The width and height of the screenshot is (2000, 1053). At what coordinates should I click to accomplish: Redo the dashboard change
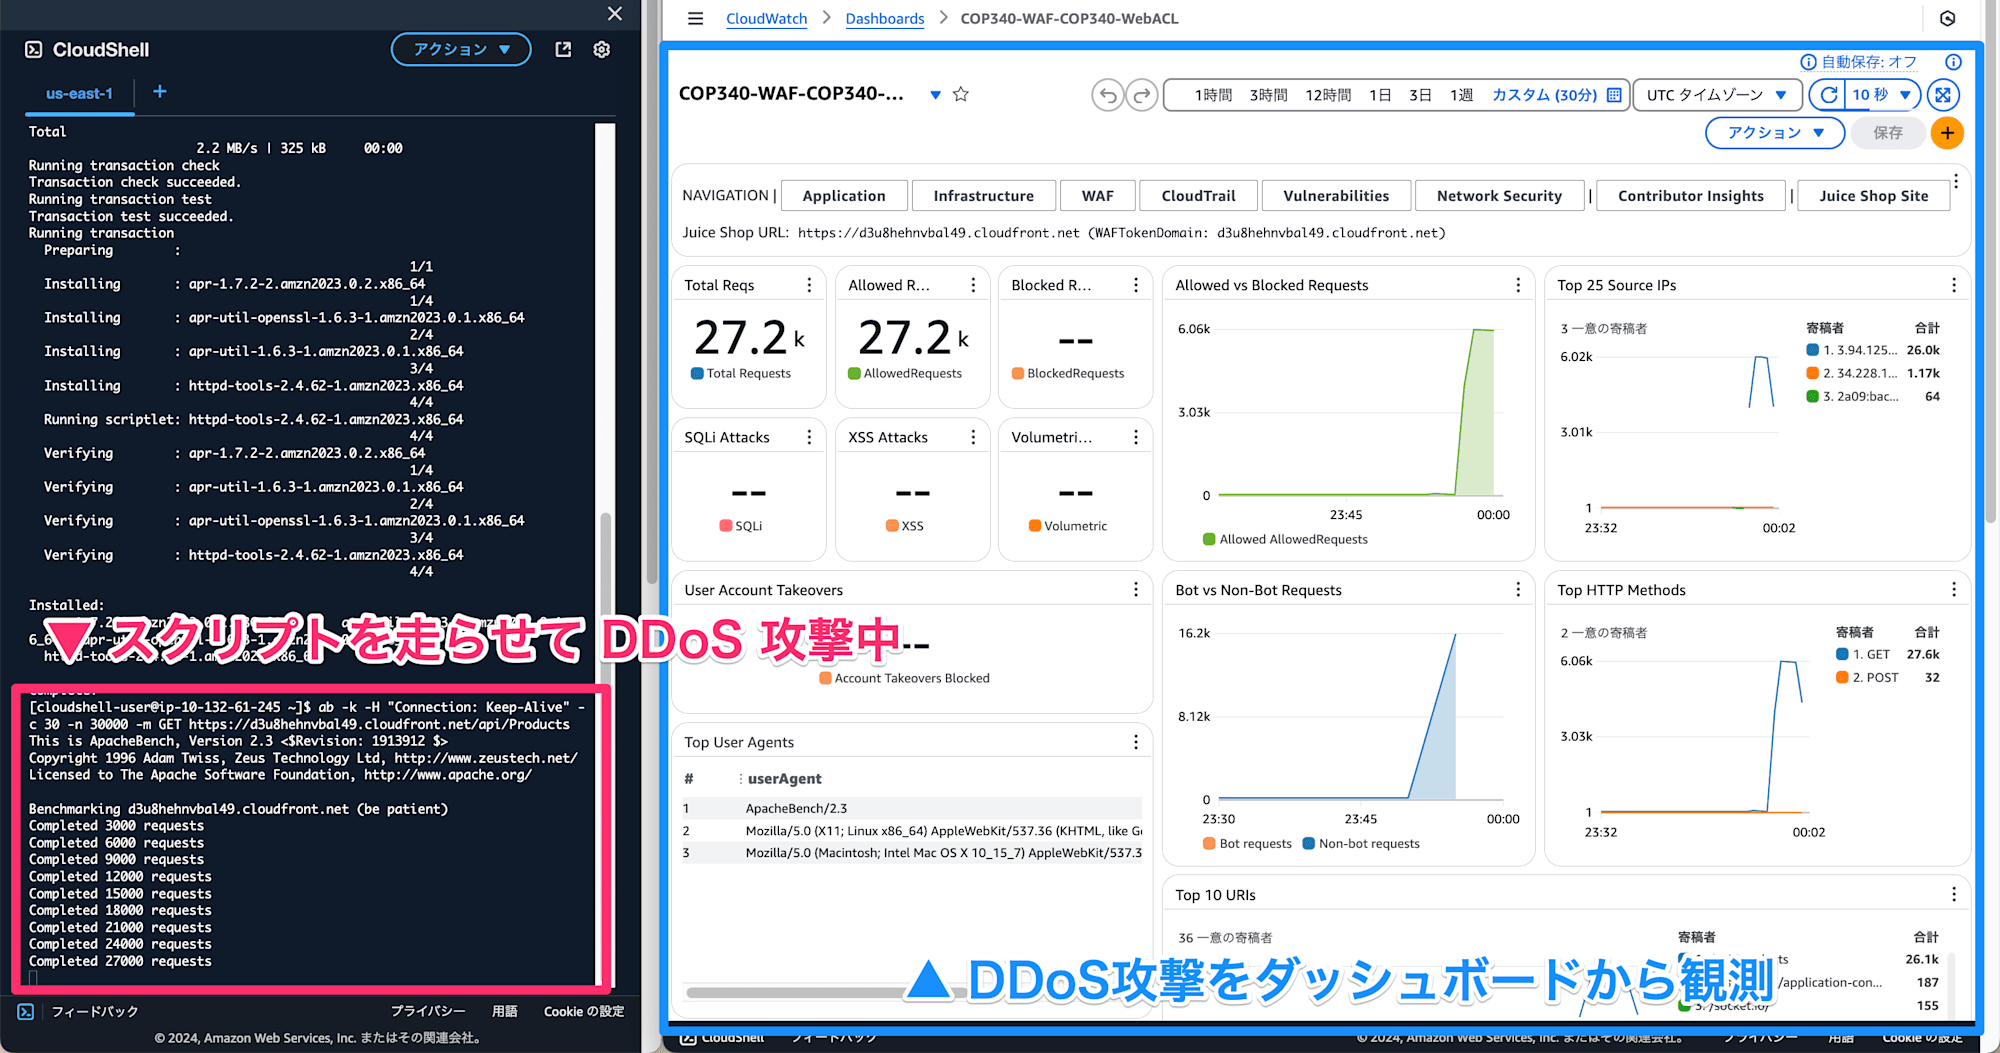pyautogui.click(x=1141, y=95)
